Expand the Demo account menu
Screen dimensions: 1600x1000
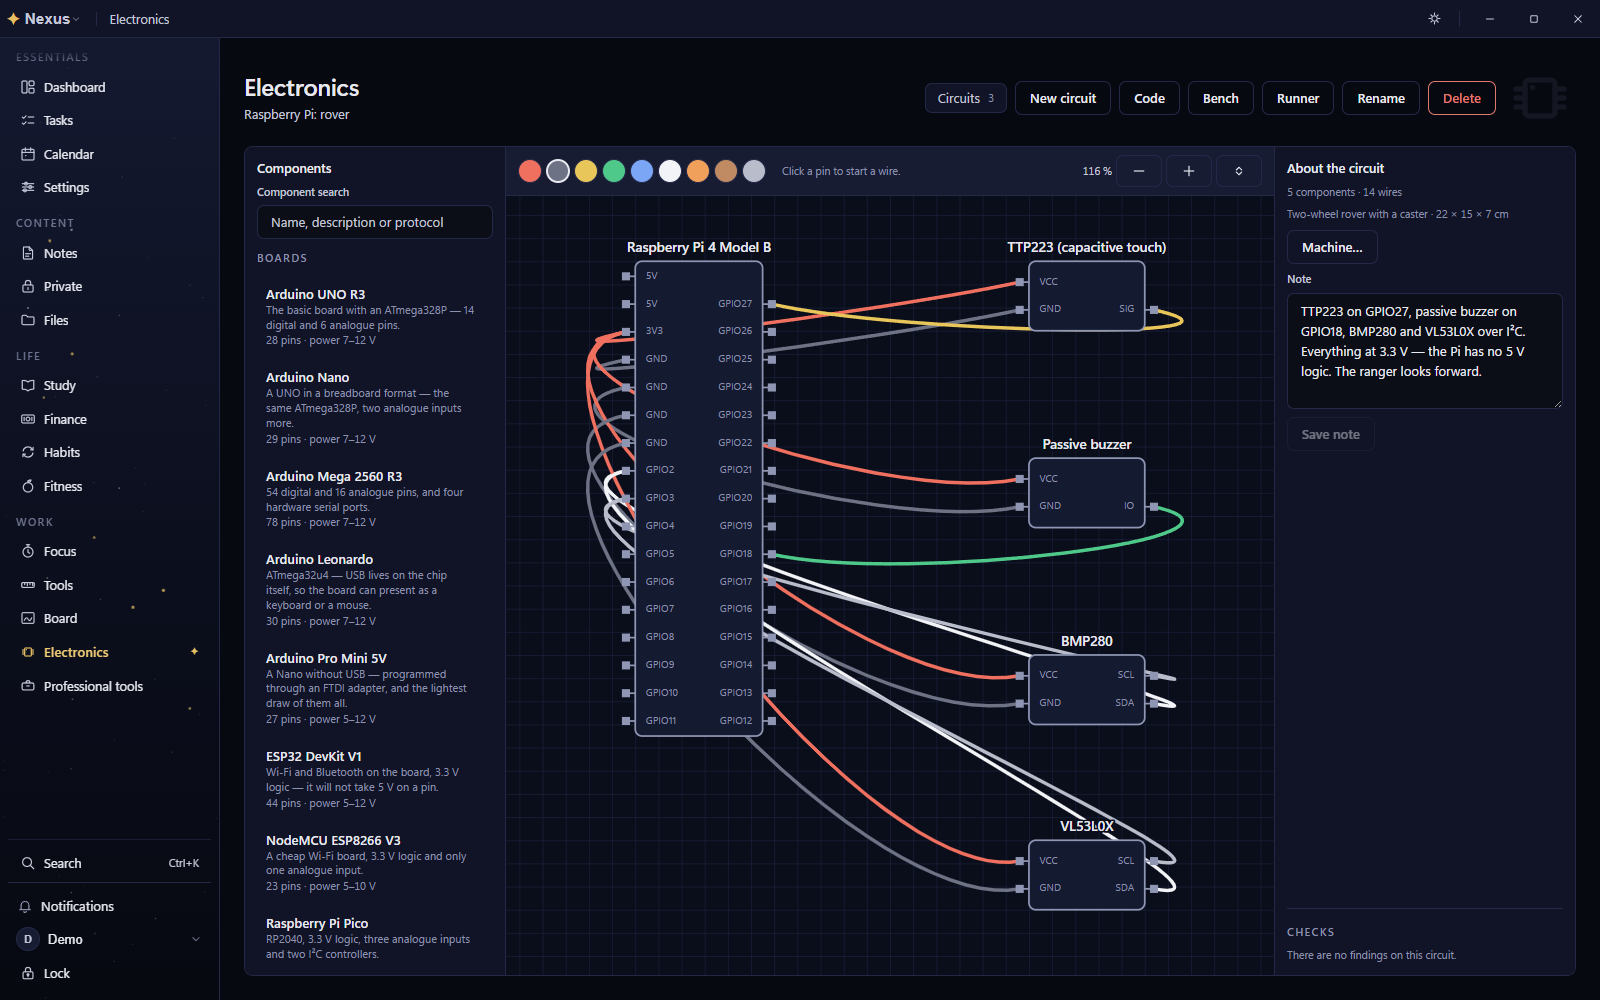(x=109, y=939)
